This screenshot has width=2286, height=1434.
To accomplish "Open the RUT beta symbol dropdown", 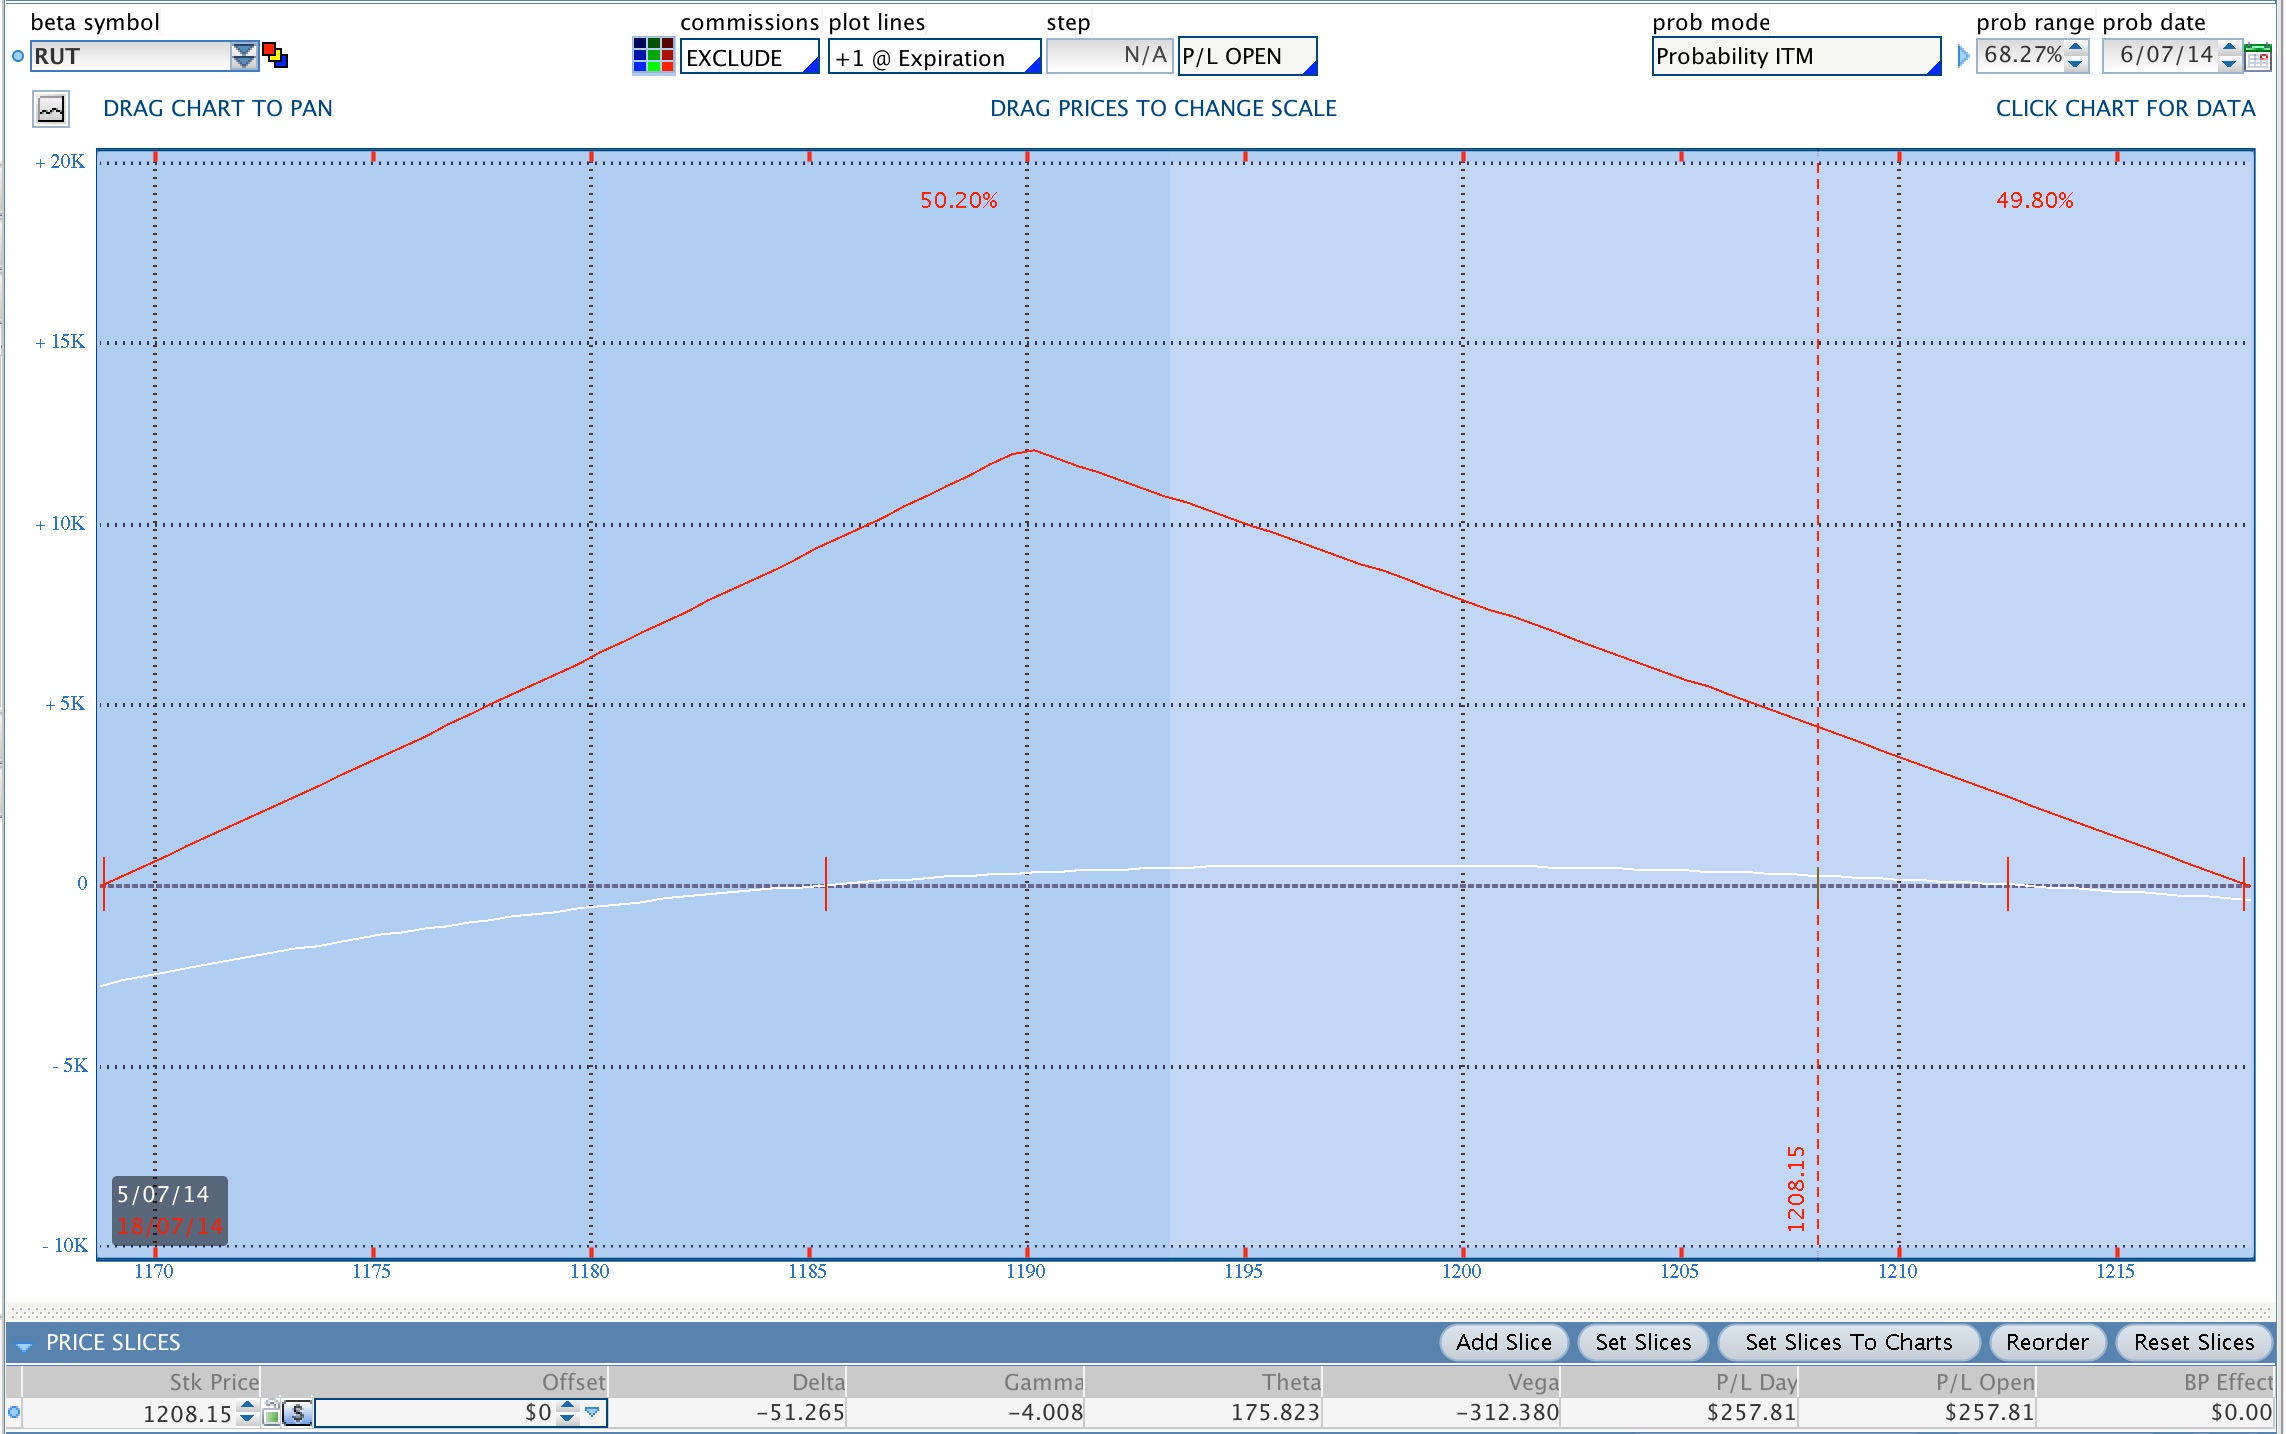I will click(243, 56).
